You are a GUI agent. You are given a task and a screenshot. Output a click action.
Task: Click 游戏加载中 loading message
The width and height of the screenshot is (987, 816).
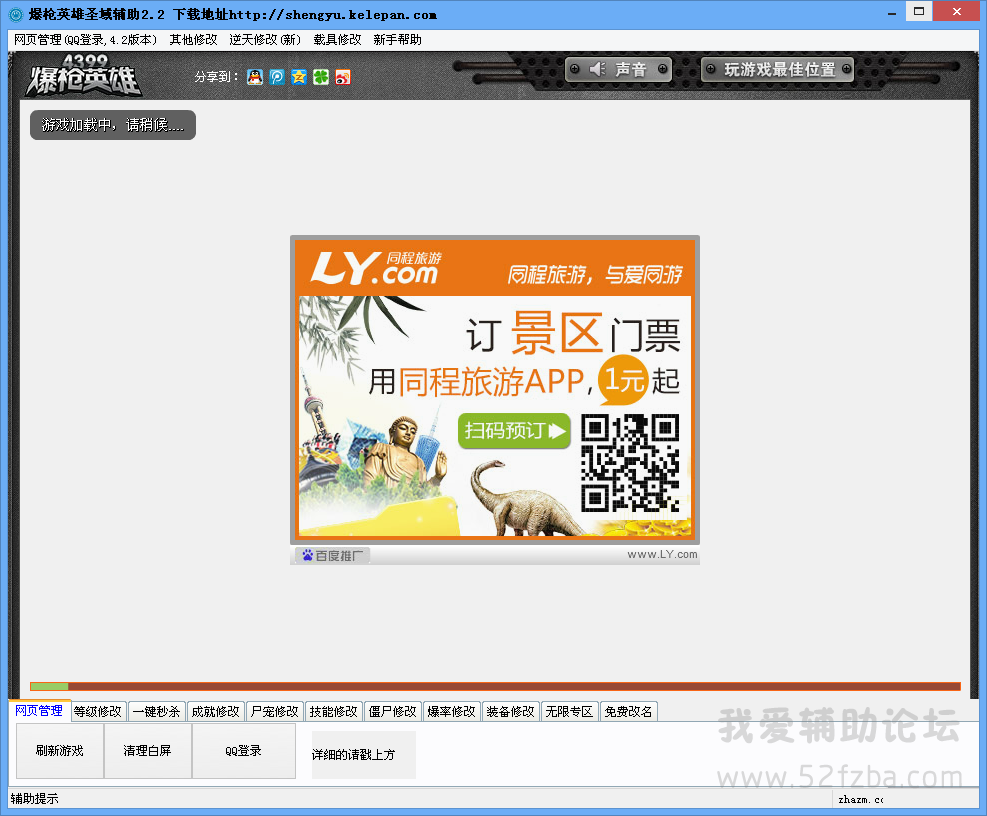click(113, 125)
